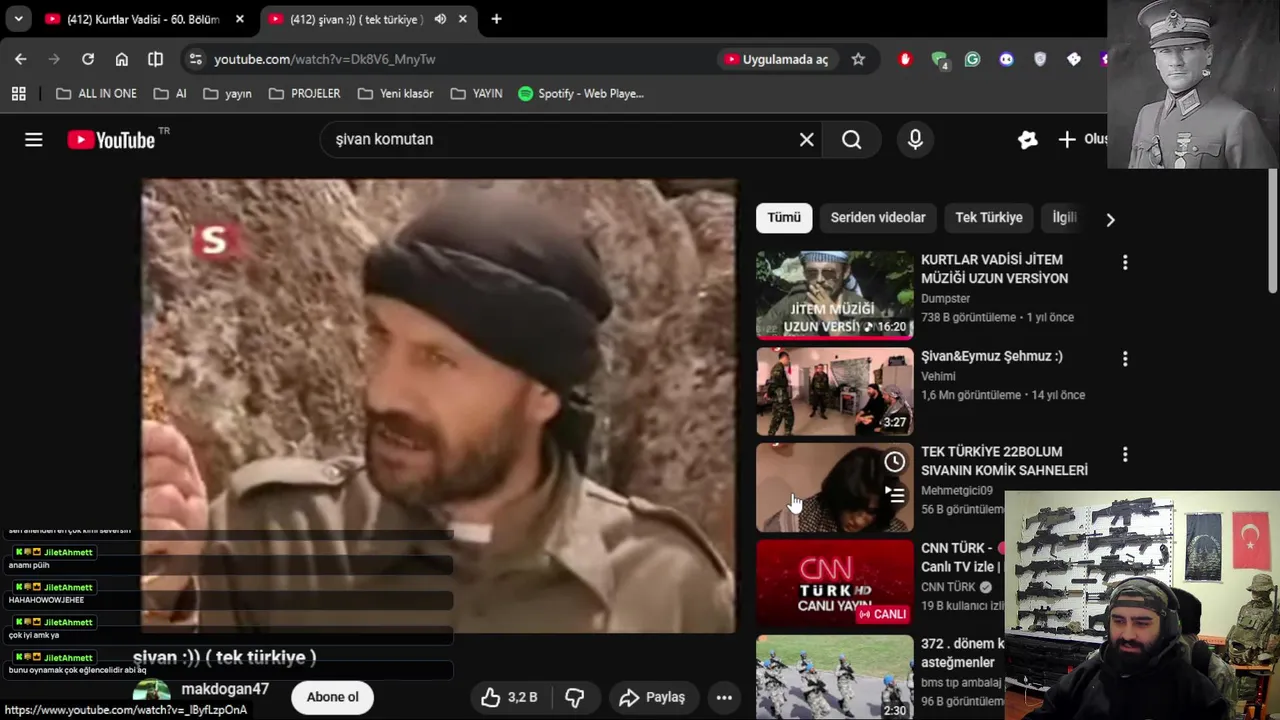The width and height of the screenshot is (1280, 720).
Task: Click the Oluştur create button
Action: click(1083, 140)
